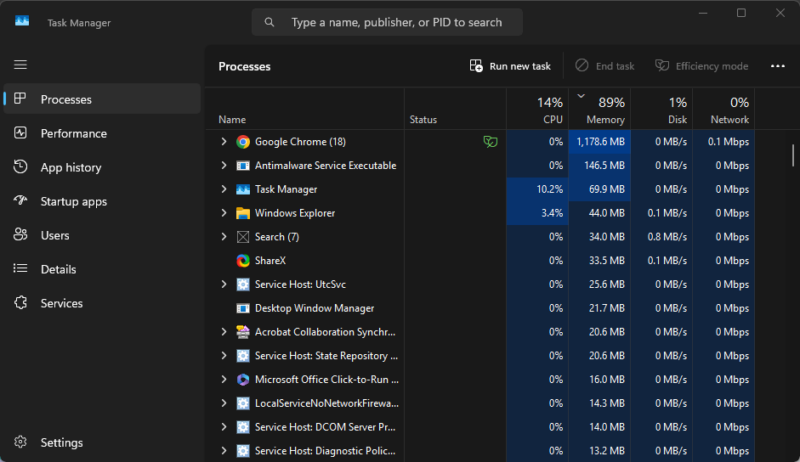Click the Startup apps gauge icon

pos(20,200)
